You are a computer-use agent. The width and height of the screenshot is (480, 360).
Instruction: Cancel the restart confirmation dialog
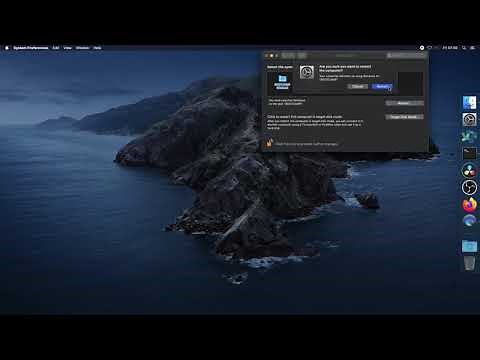358,86
